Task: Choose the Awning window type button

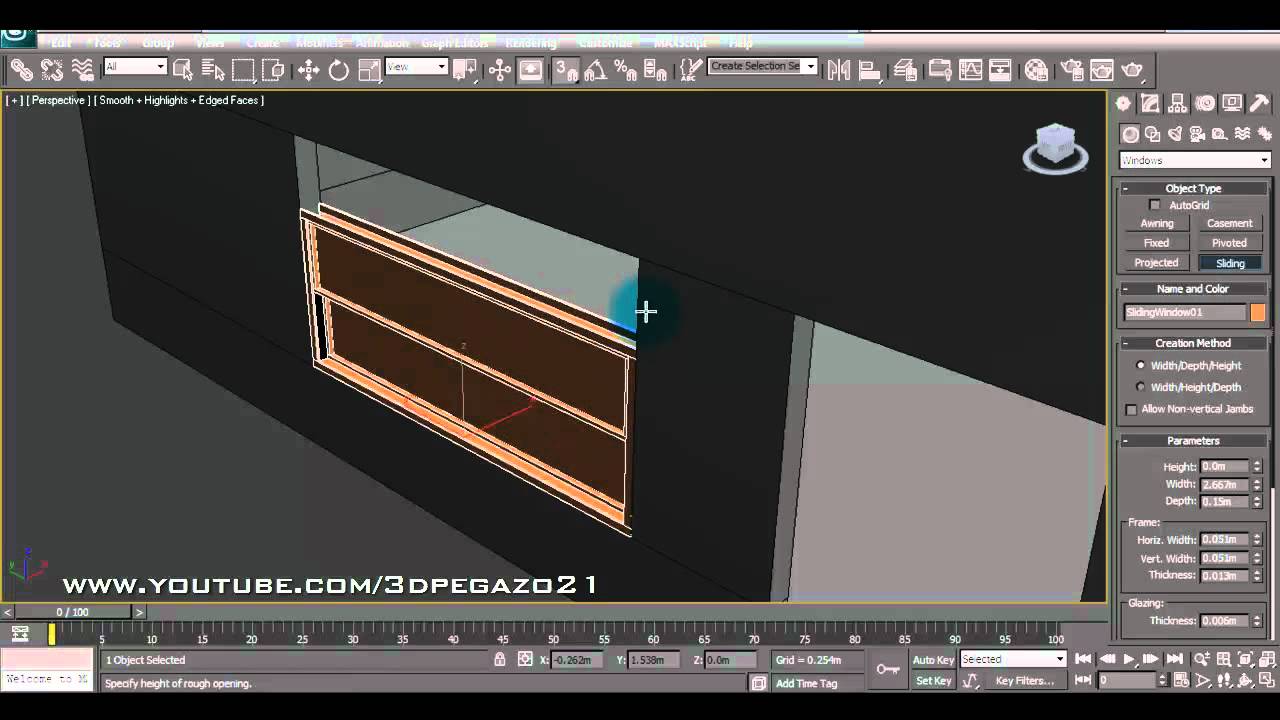Action: pyautogui.click(x=1156, y=223)
